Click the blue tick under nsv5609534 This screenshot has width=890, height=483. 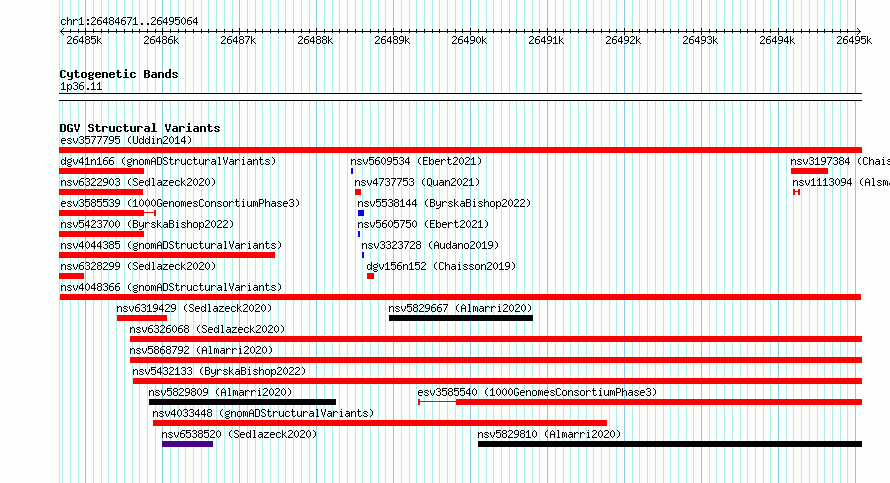[352, 171]
